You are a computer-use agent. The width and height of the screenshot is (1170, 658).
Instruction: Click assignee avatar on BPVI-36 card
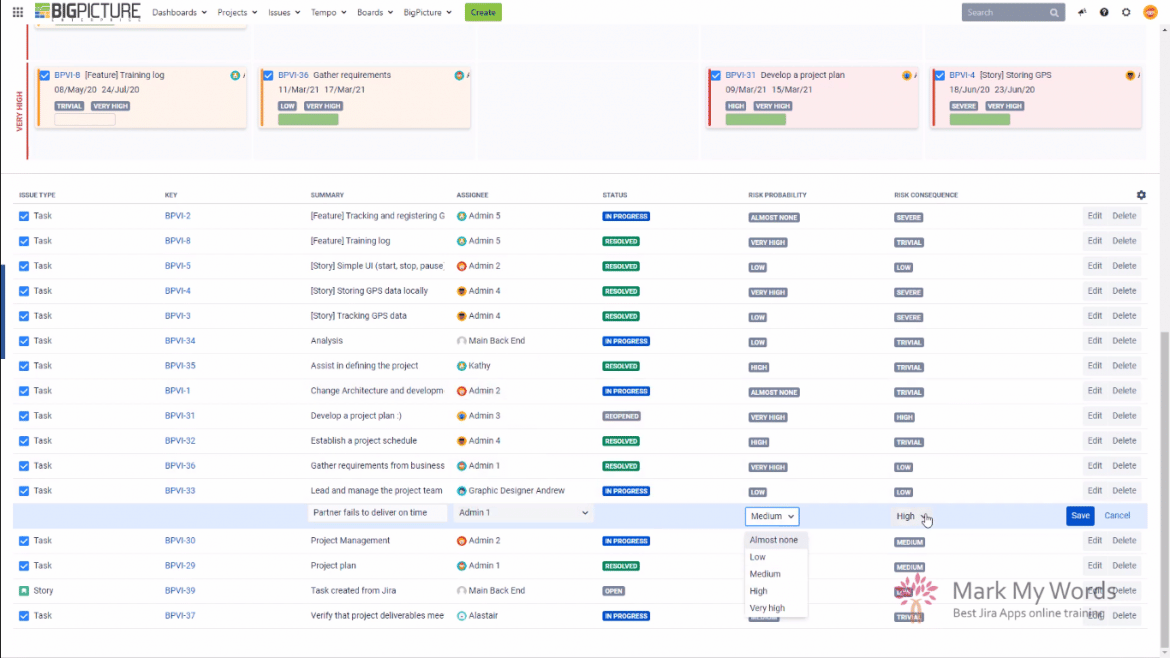(x=459, y=75)
